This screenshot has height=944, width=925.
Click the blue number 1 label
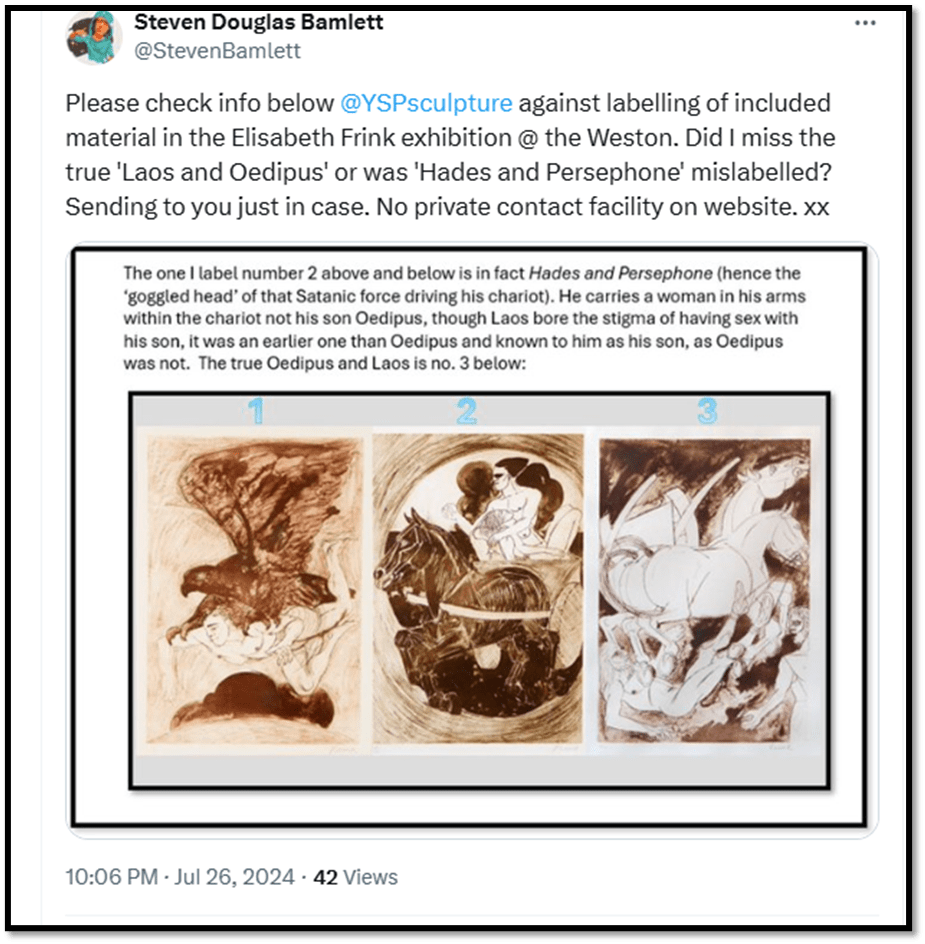click(x=257, y=412)
